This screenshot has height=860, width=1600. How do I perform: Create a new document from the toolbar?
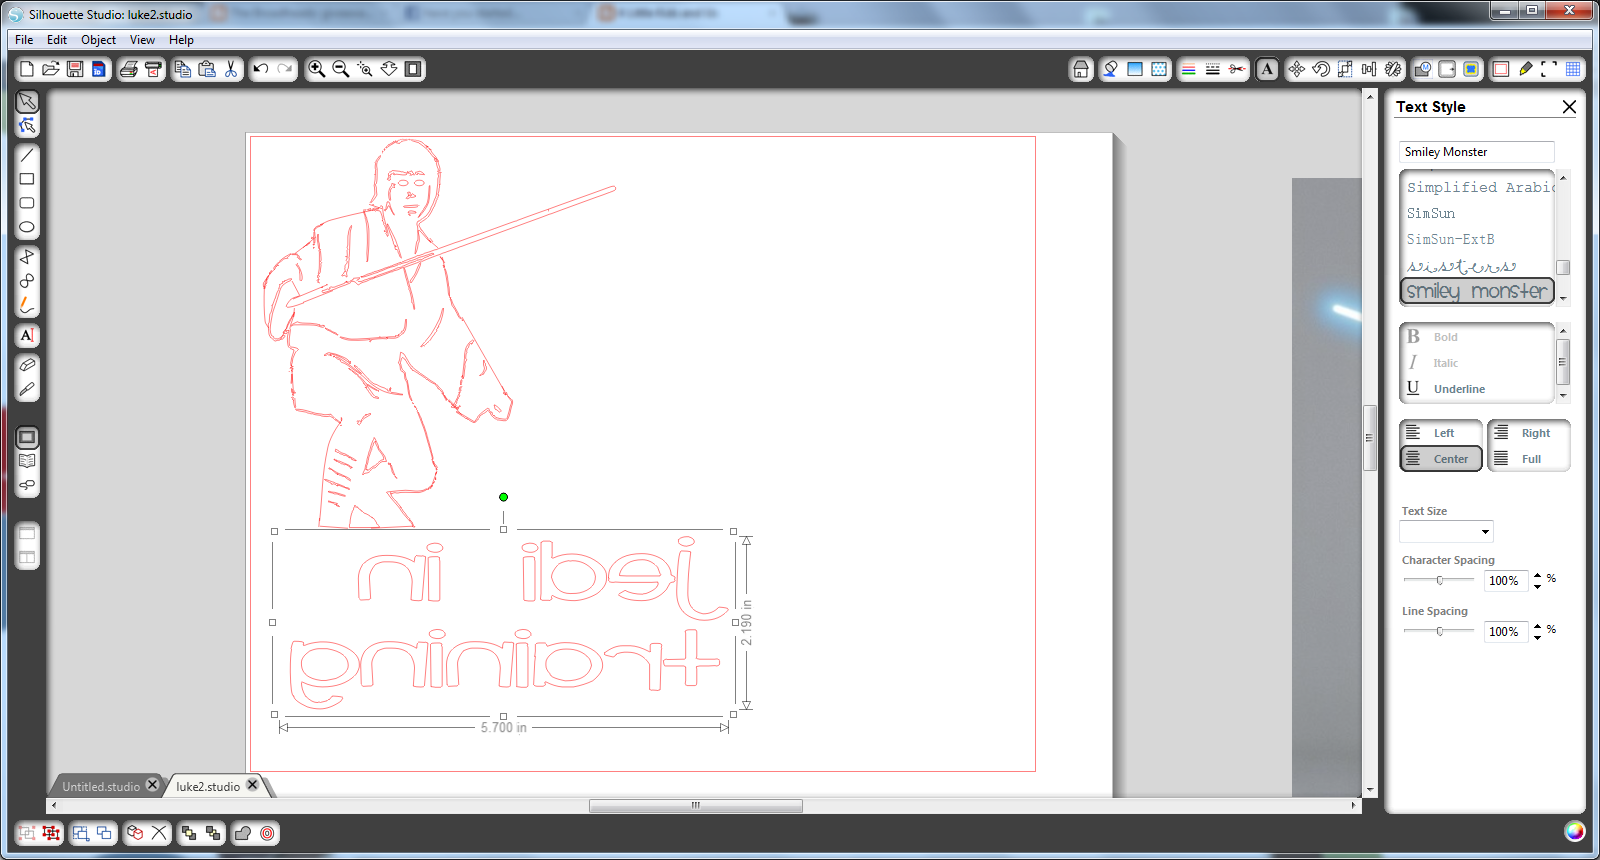tap(27, 69)
